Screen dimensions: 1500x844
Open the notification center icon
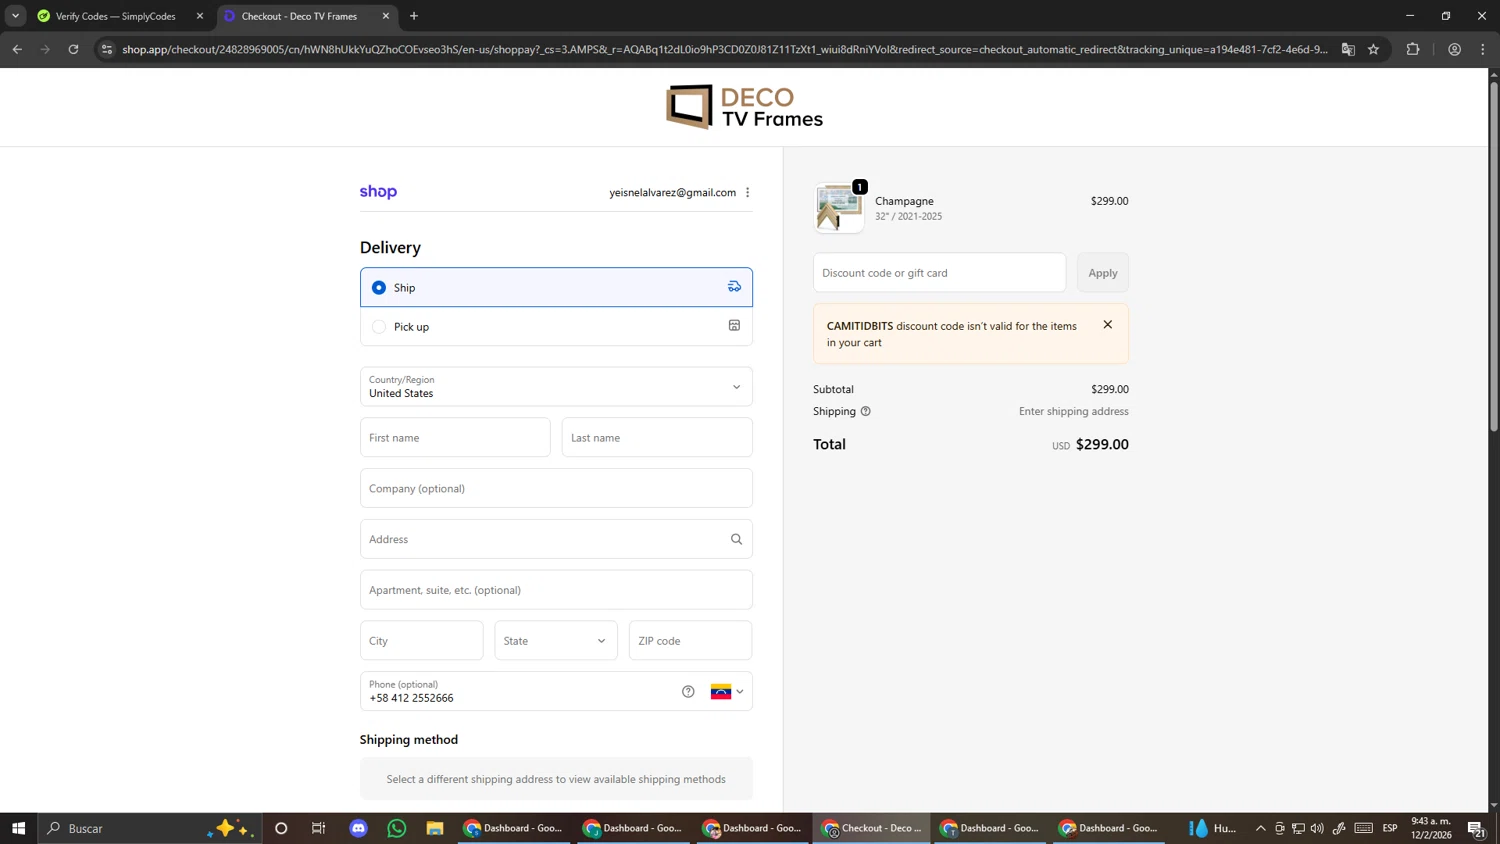click(1476, 828)
